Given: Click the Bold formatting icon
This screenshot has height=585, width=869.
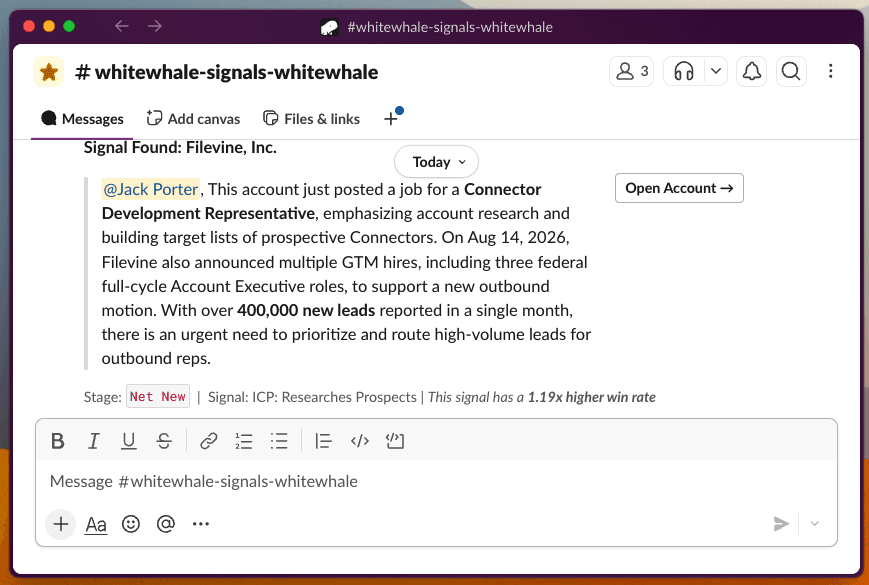Looking at the screenshot, I should pos(58,442).
